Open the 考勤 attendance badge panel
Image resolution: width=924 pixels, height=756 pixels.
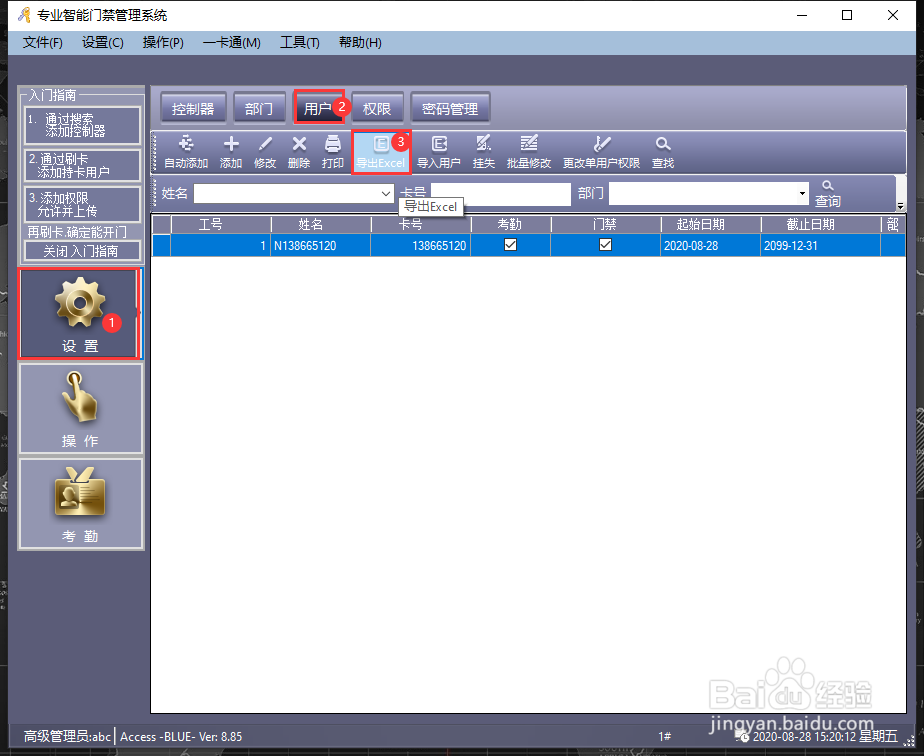[80, 504]
